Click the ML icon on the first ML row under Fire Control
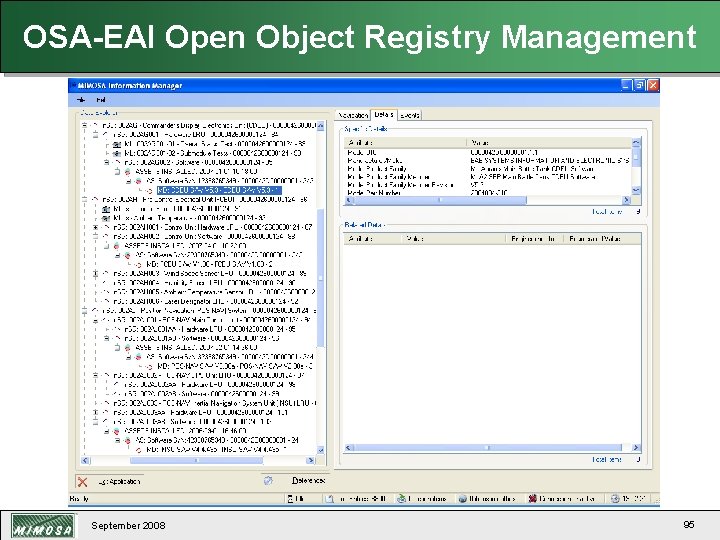The image size is (720, 540). tap(106, 209)
